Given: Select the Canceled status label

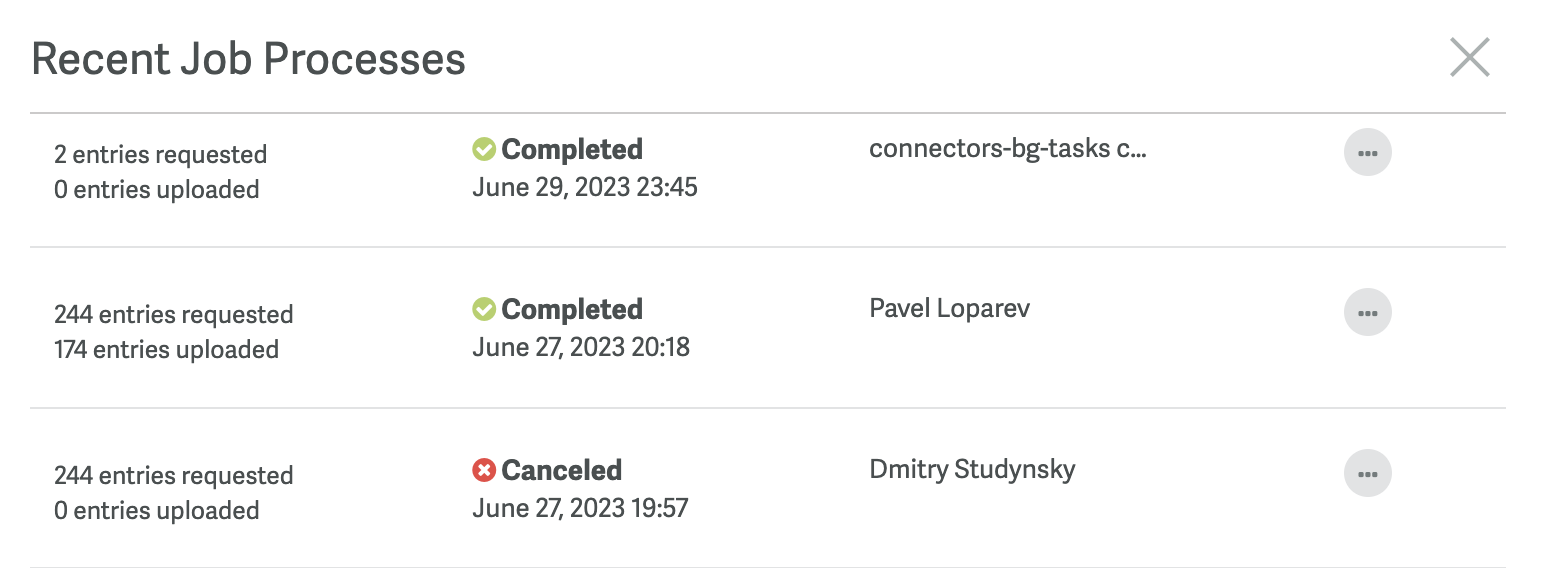Looking at the screenshot, I should click(x=562, y=470).
